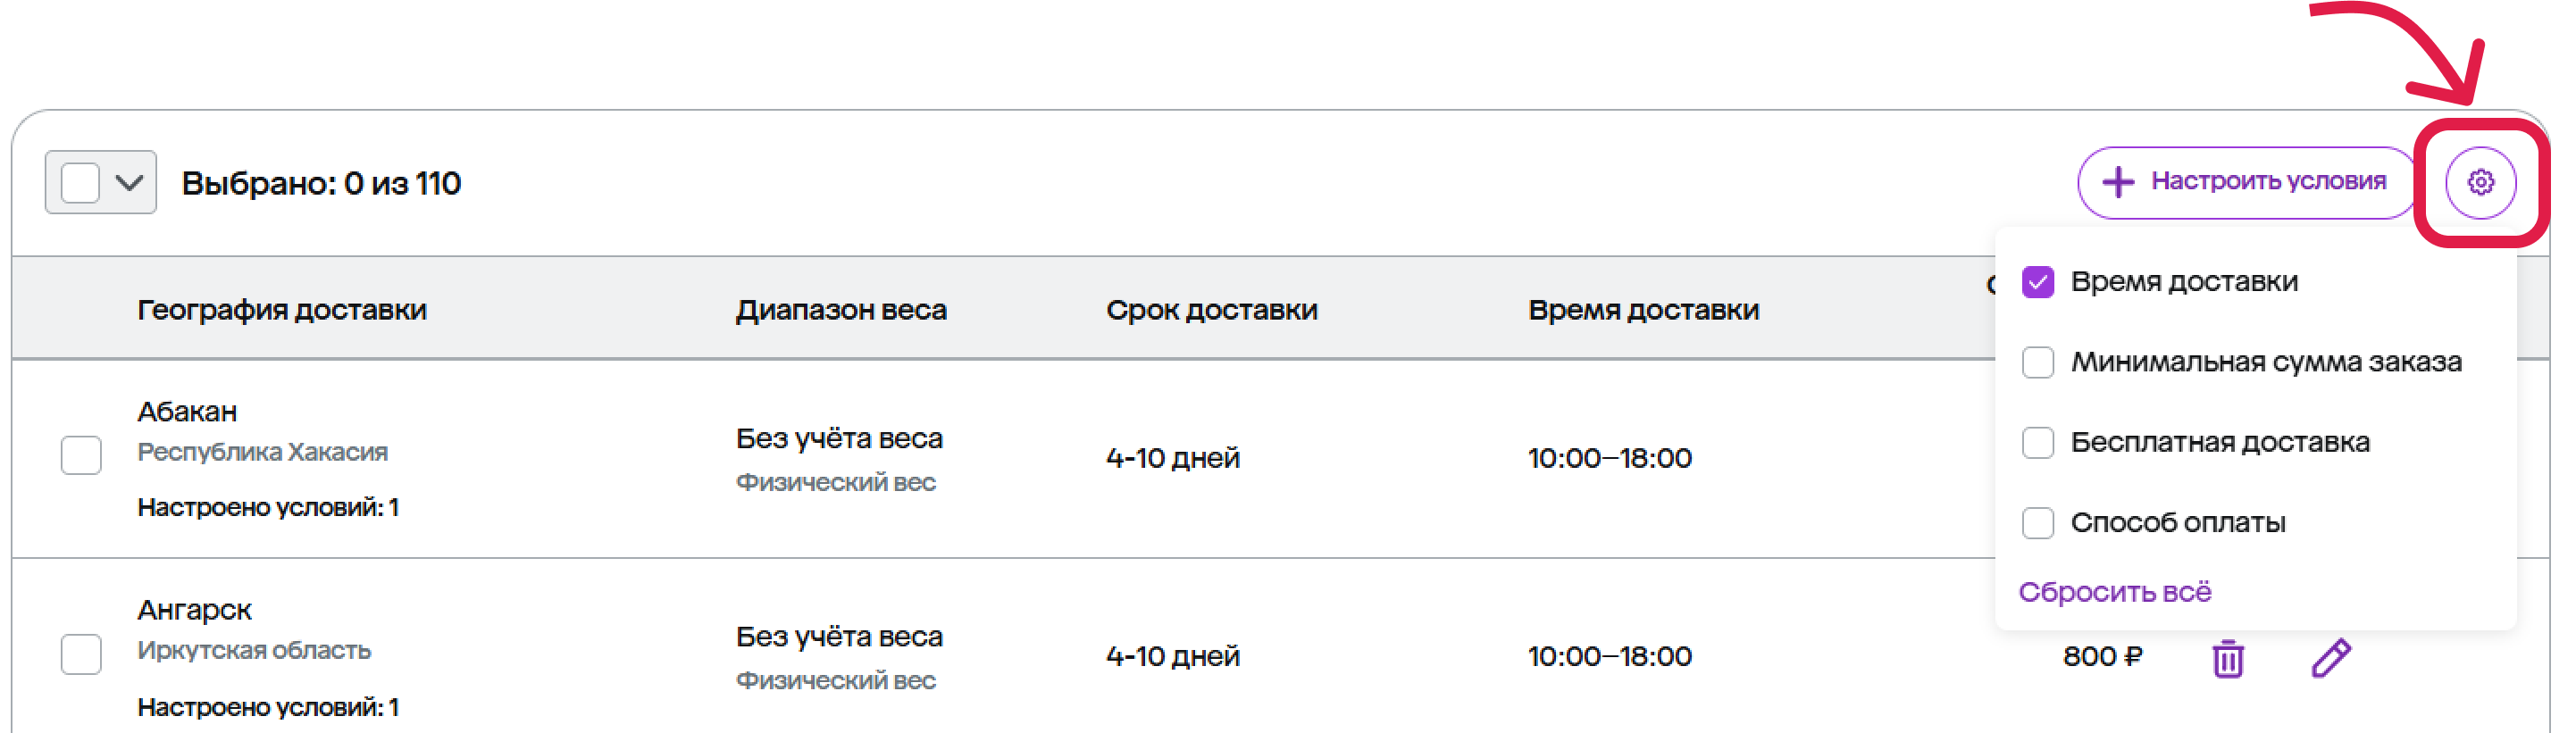Viewport: 2576px width, 733px height.
Task: Open the gear column settings icon
Action: [2480, 182]
